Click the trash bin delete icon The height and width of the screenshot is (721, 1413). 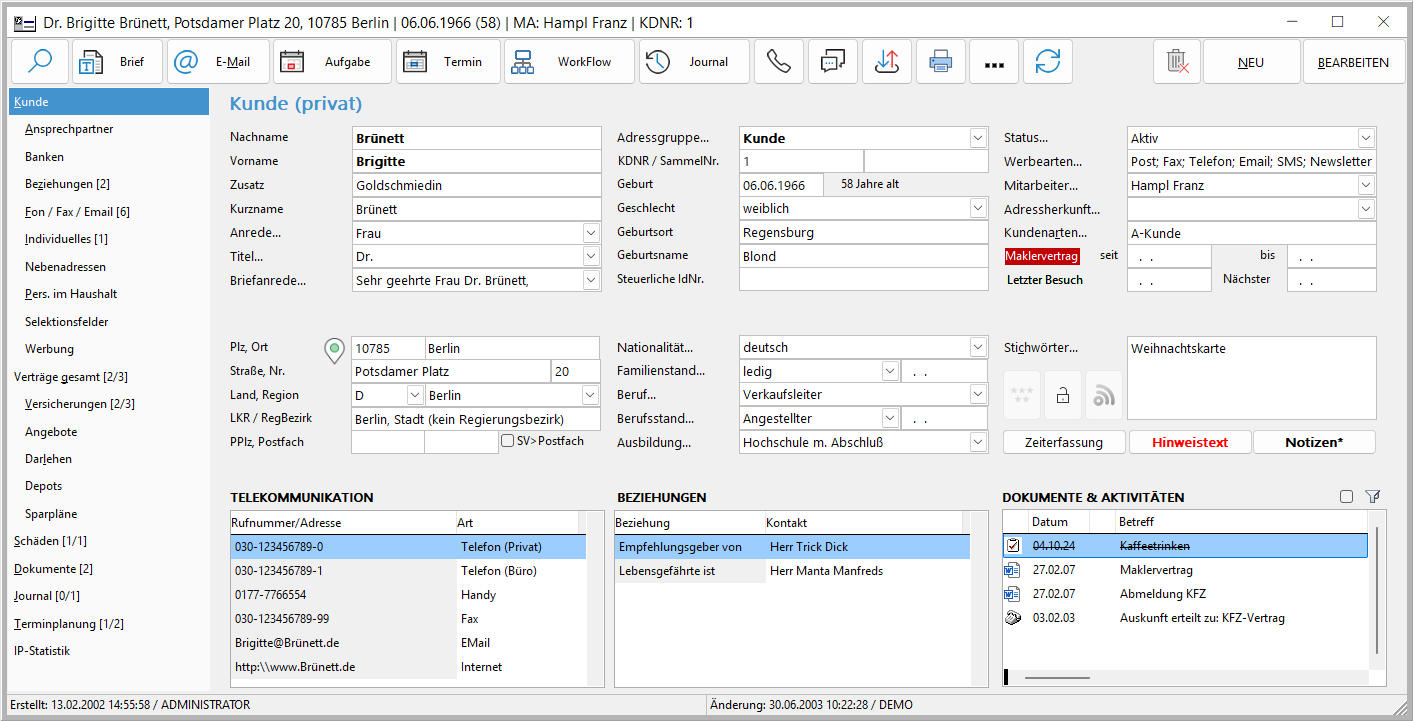1177,62
